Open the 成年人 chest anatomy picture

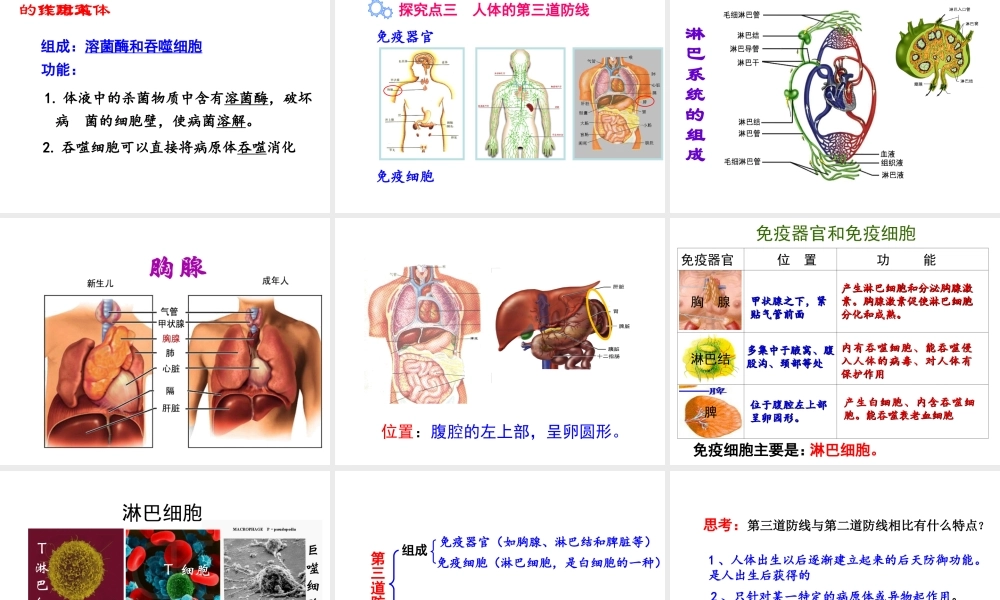255,371
